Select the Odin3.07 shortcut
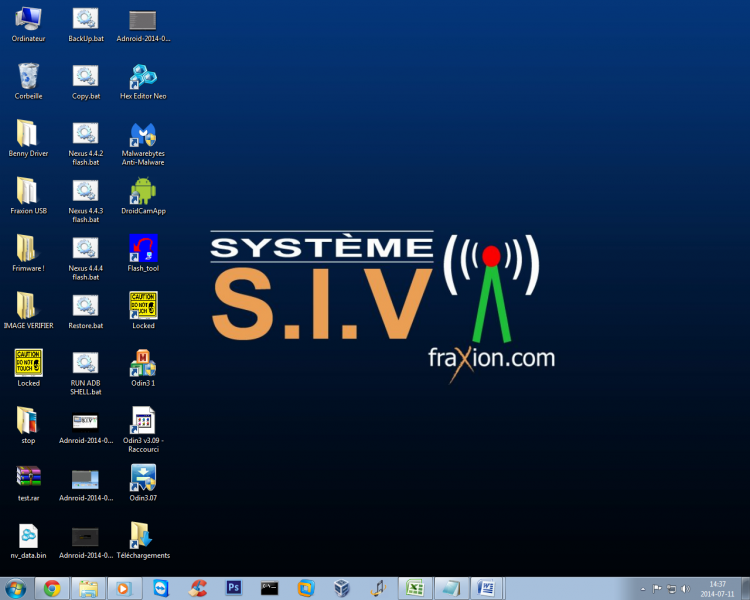 [143, 483]
